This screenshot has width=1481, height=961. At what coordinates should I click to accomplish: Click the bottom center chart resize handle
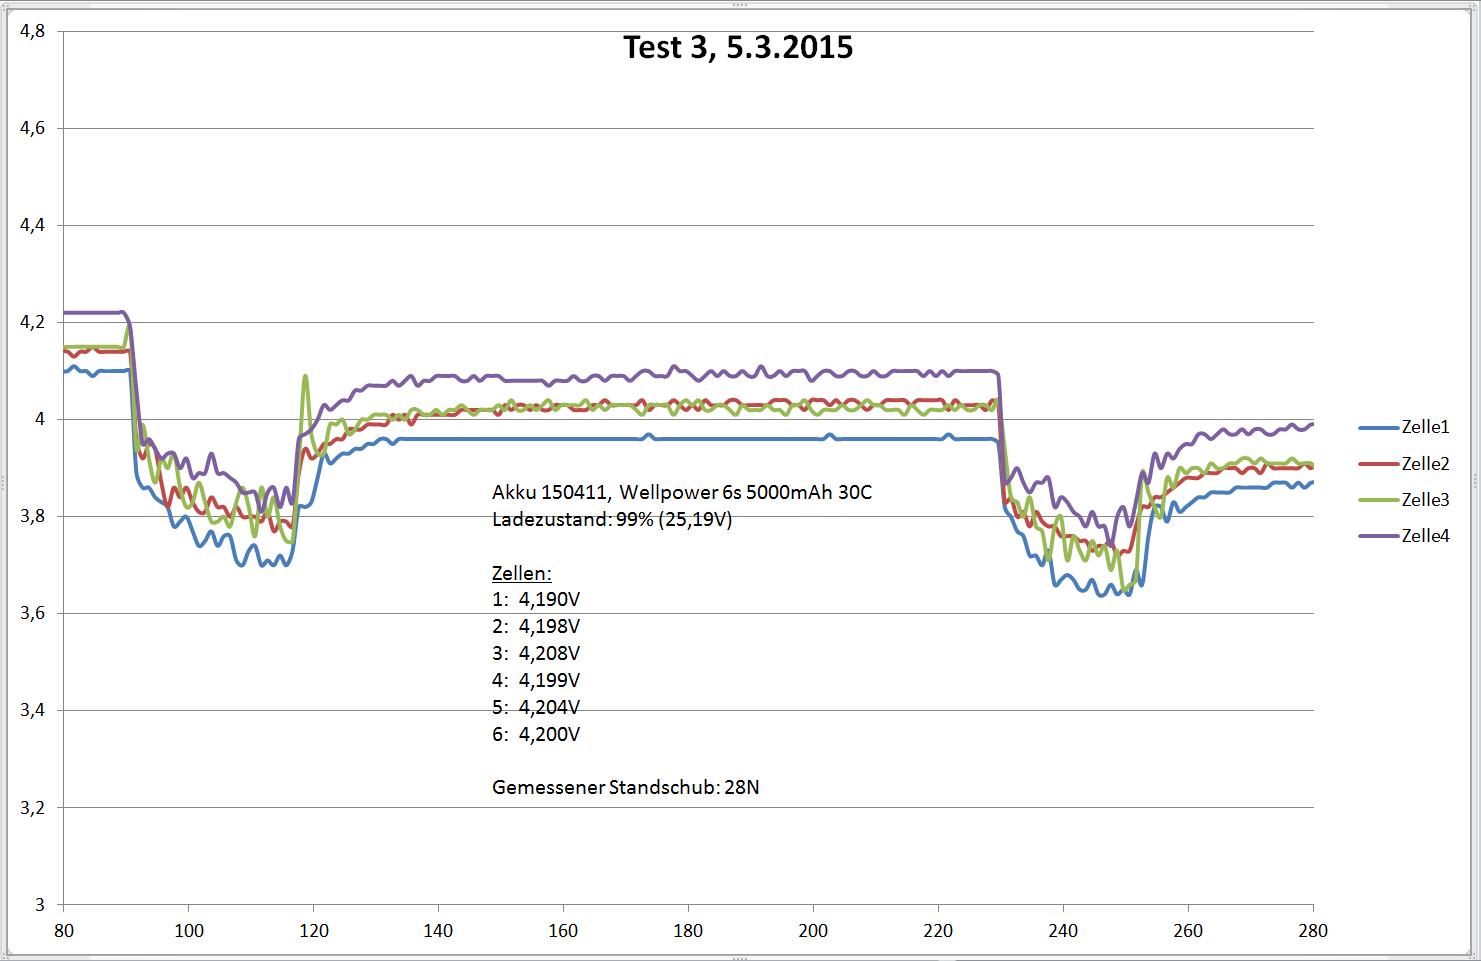[x=740, y=957]
